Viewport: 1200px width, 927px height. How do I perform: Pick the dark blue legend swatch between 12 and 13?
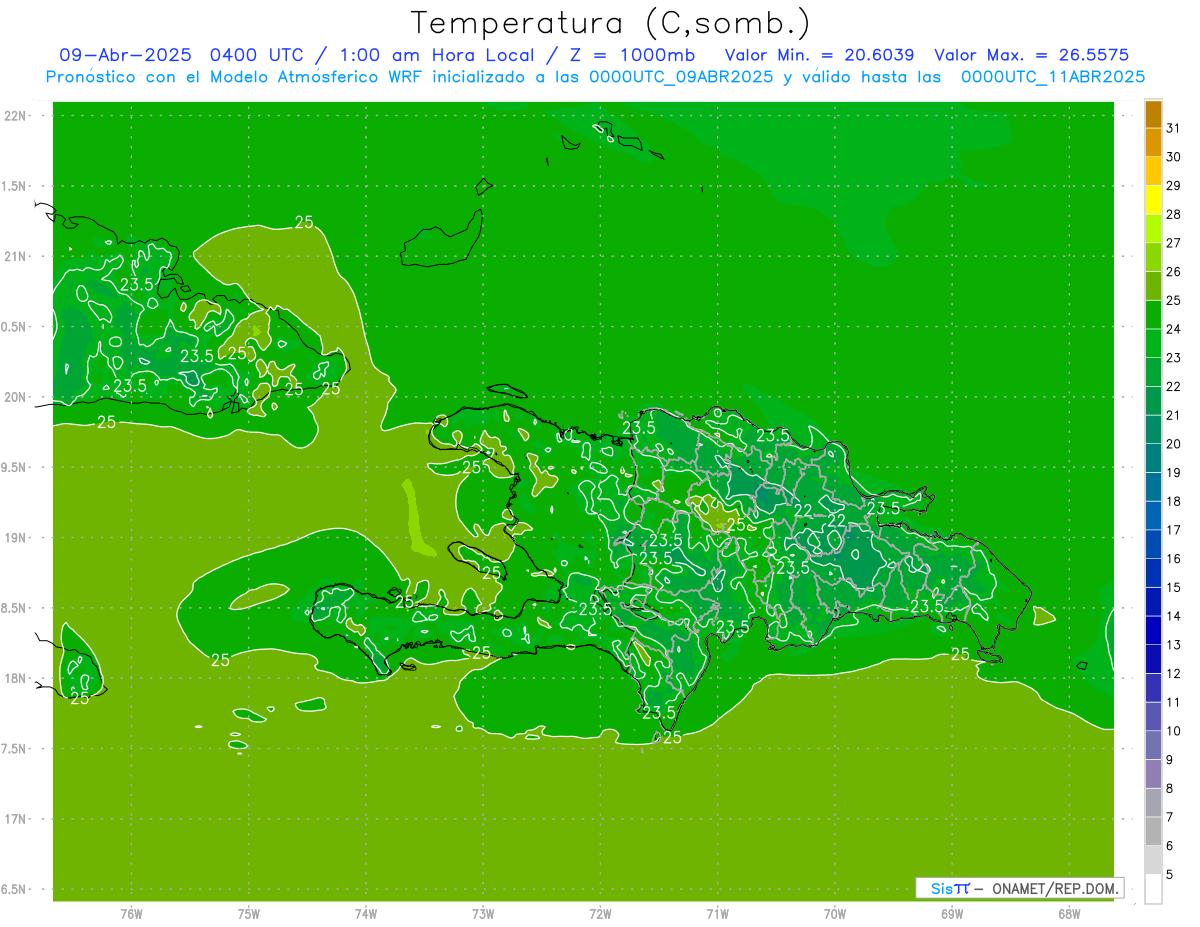click(x=1153, y=660)
